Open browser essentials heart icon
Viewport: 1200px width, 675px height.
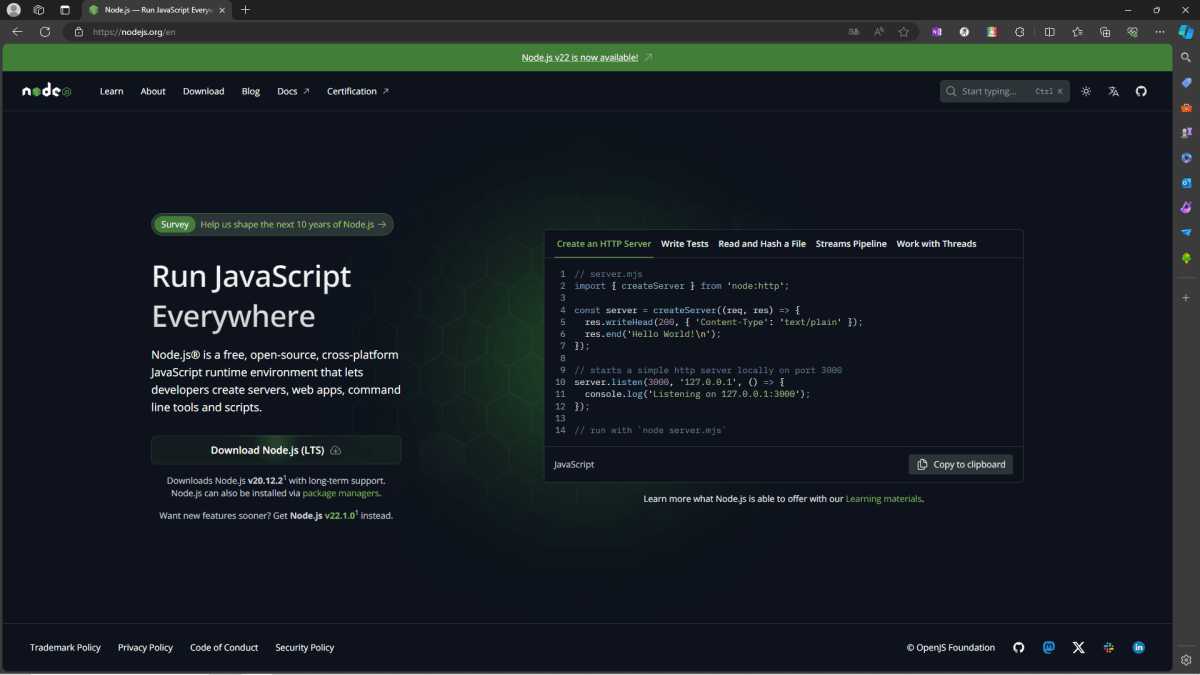coord(1132,32)
